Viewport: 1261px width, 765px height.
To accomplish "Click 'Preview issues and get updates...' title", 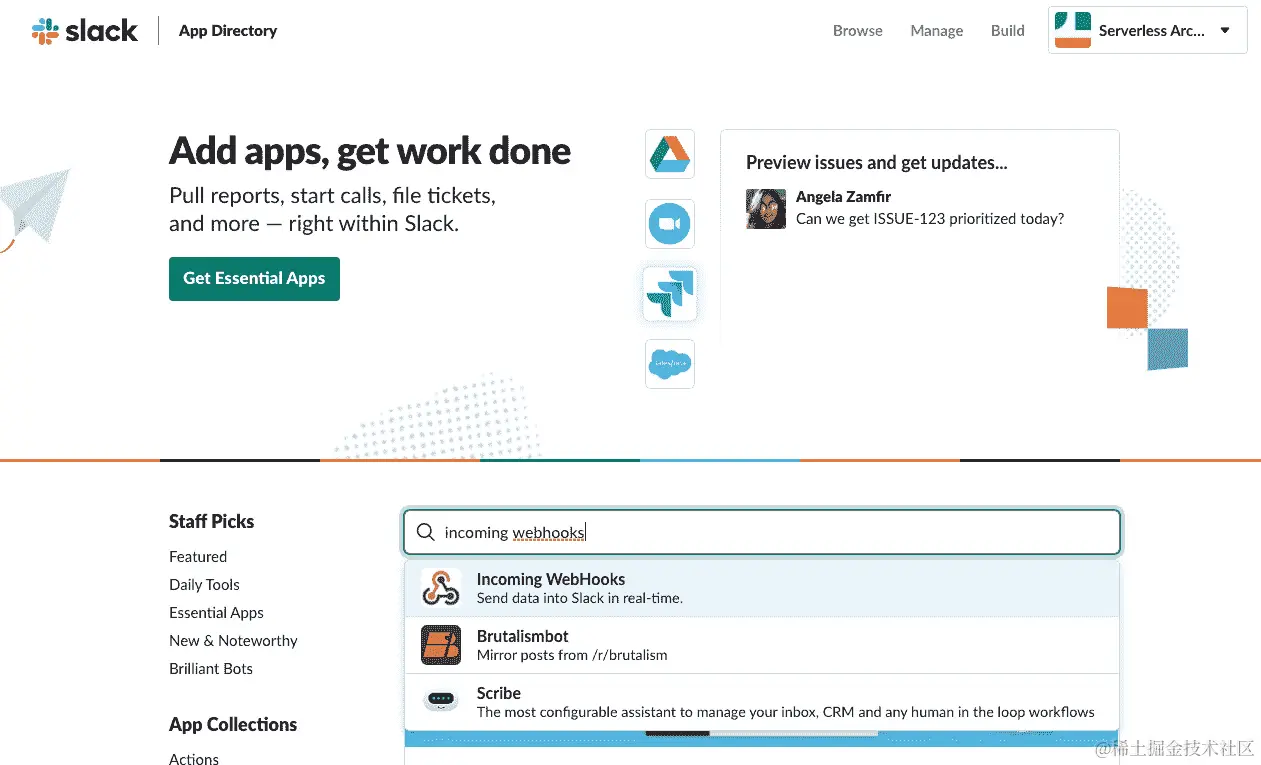I will (877, 163).
